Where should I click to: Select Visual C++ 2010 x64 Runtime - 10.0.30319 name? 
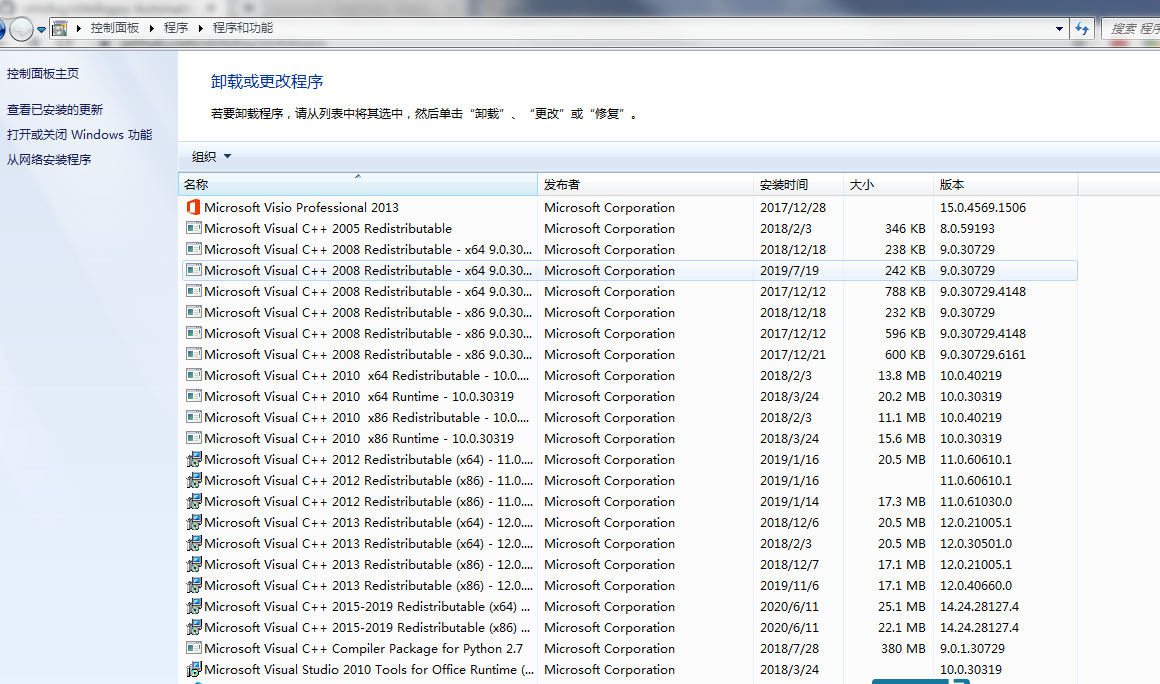click(359, 396)
